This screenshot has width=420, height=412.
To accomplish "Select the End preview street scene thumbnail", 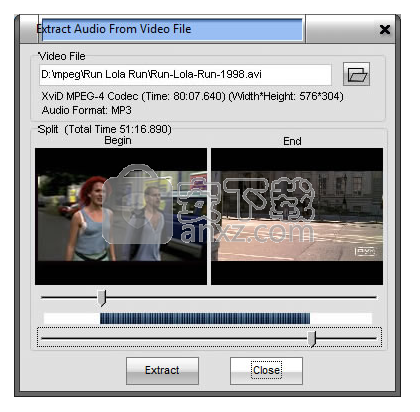I will pos(297,216).
